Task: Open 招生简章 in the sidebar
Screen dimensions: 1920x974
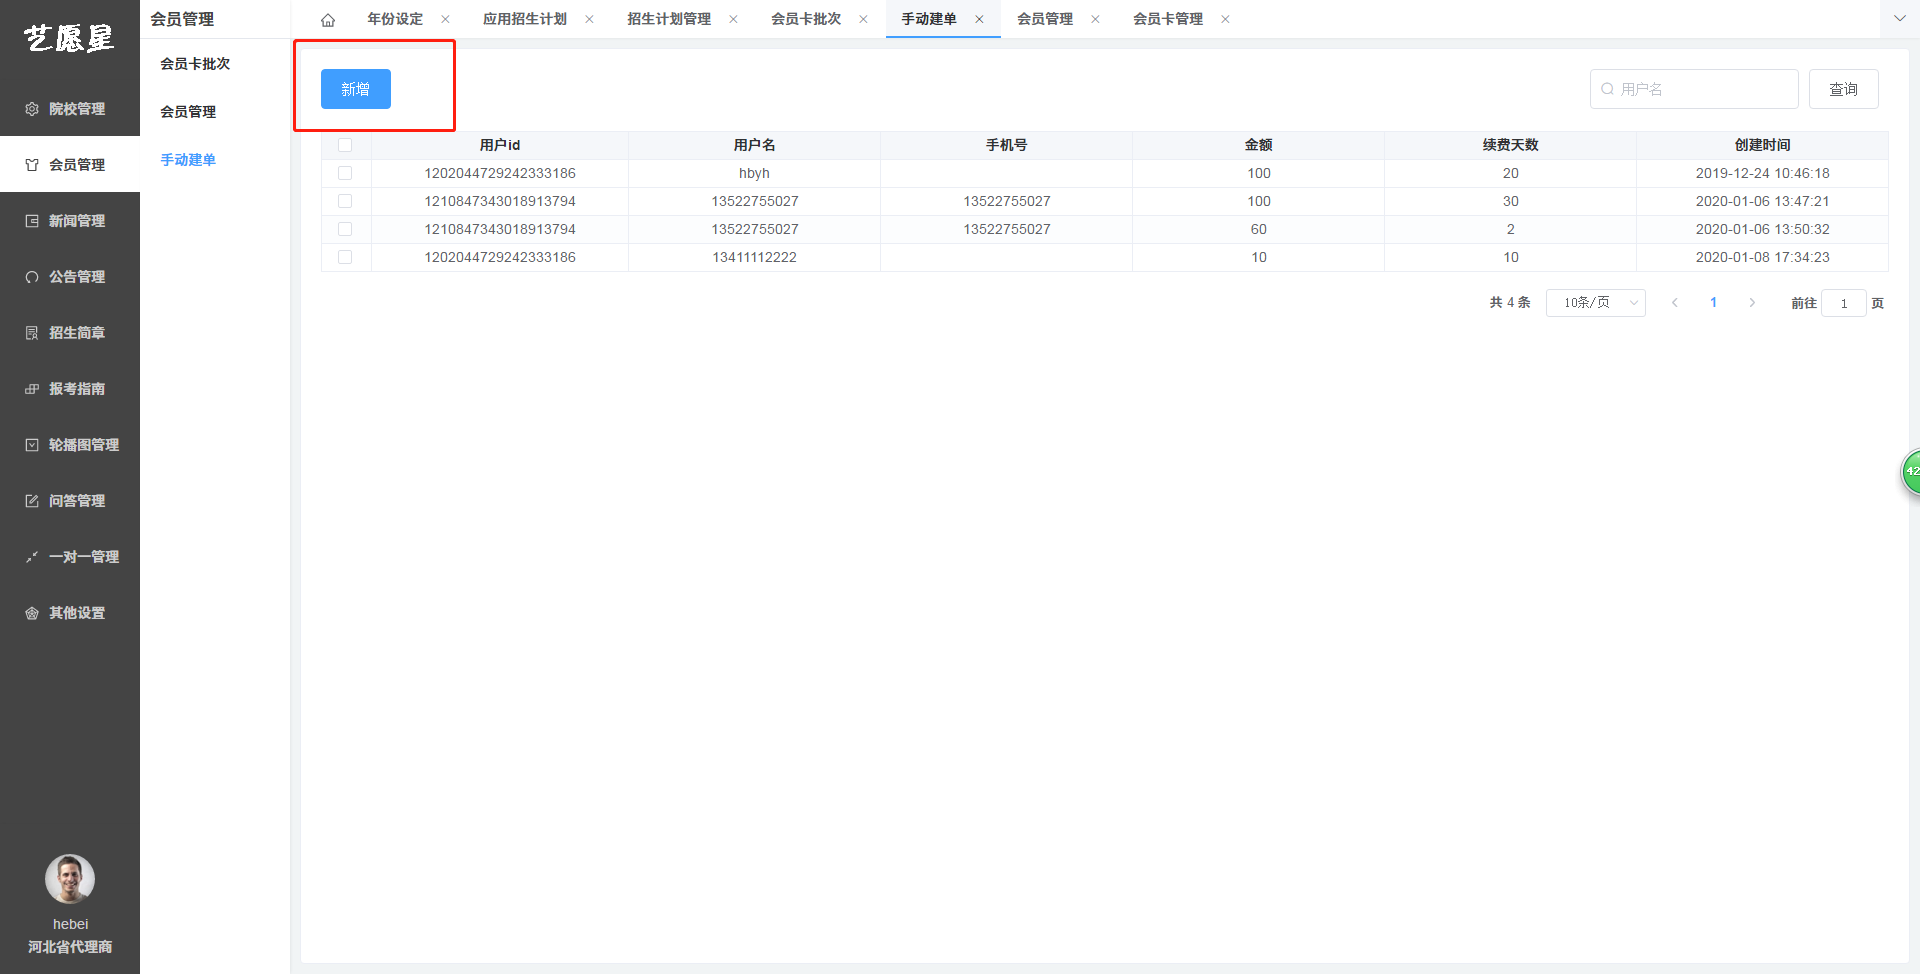Action: [x=70, y=332]
